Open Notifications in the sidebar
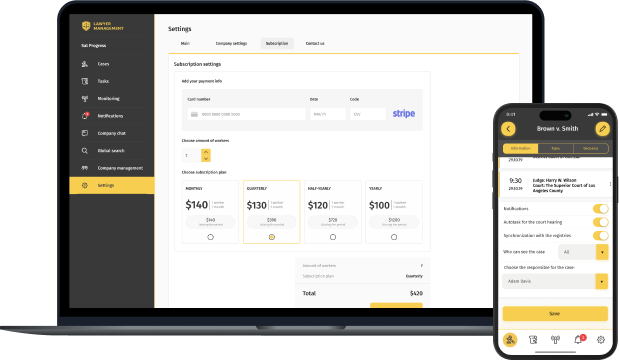Image resolution: width=619 pixels, height=360 pixels. pyautogui.click(x=110, y=116)
